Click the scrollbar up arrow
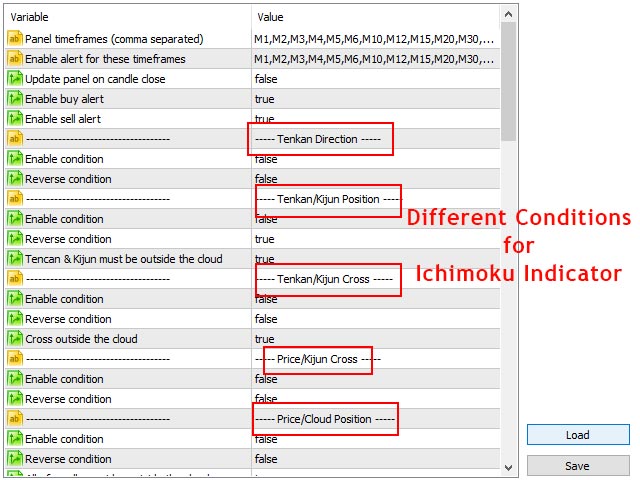The width and height of the screenshot is (640, 480). click(509, 14)
